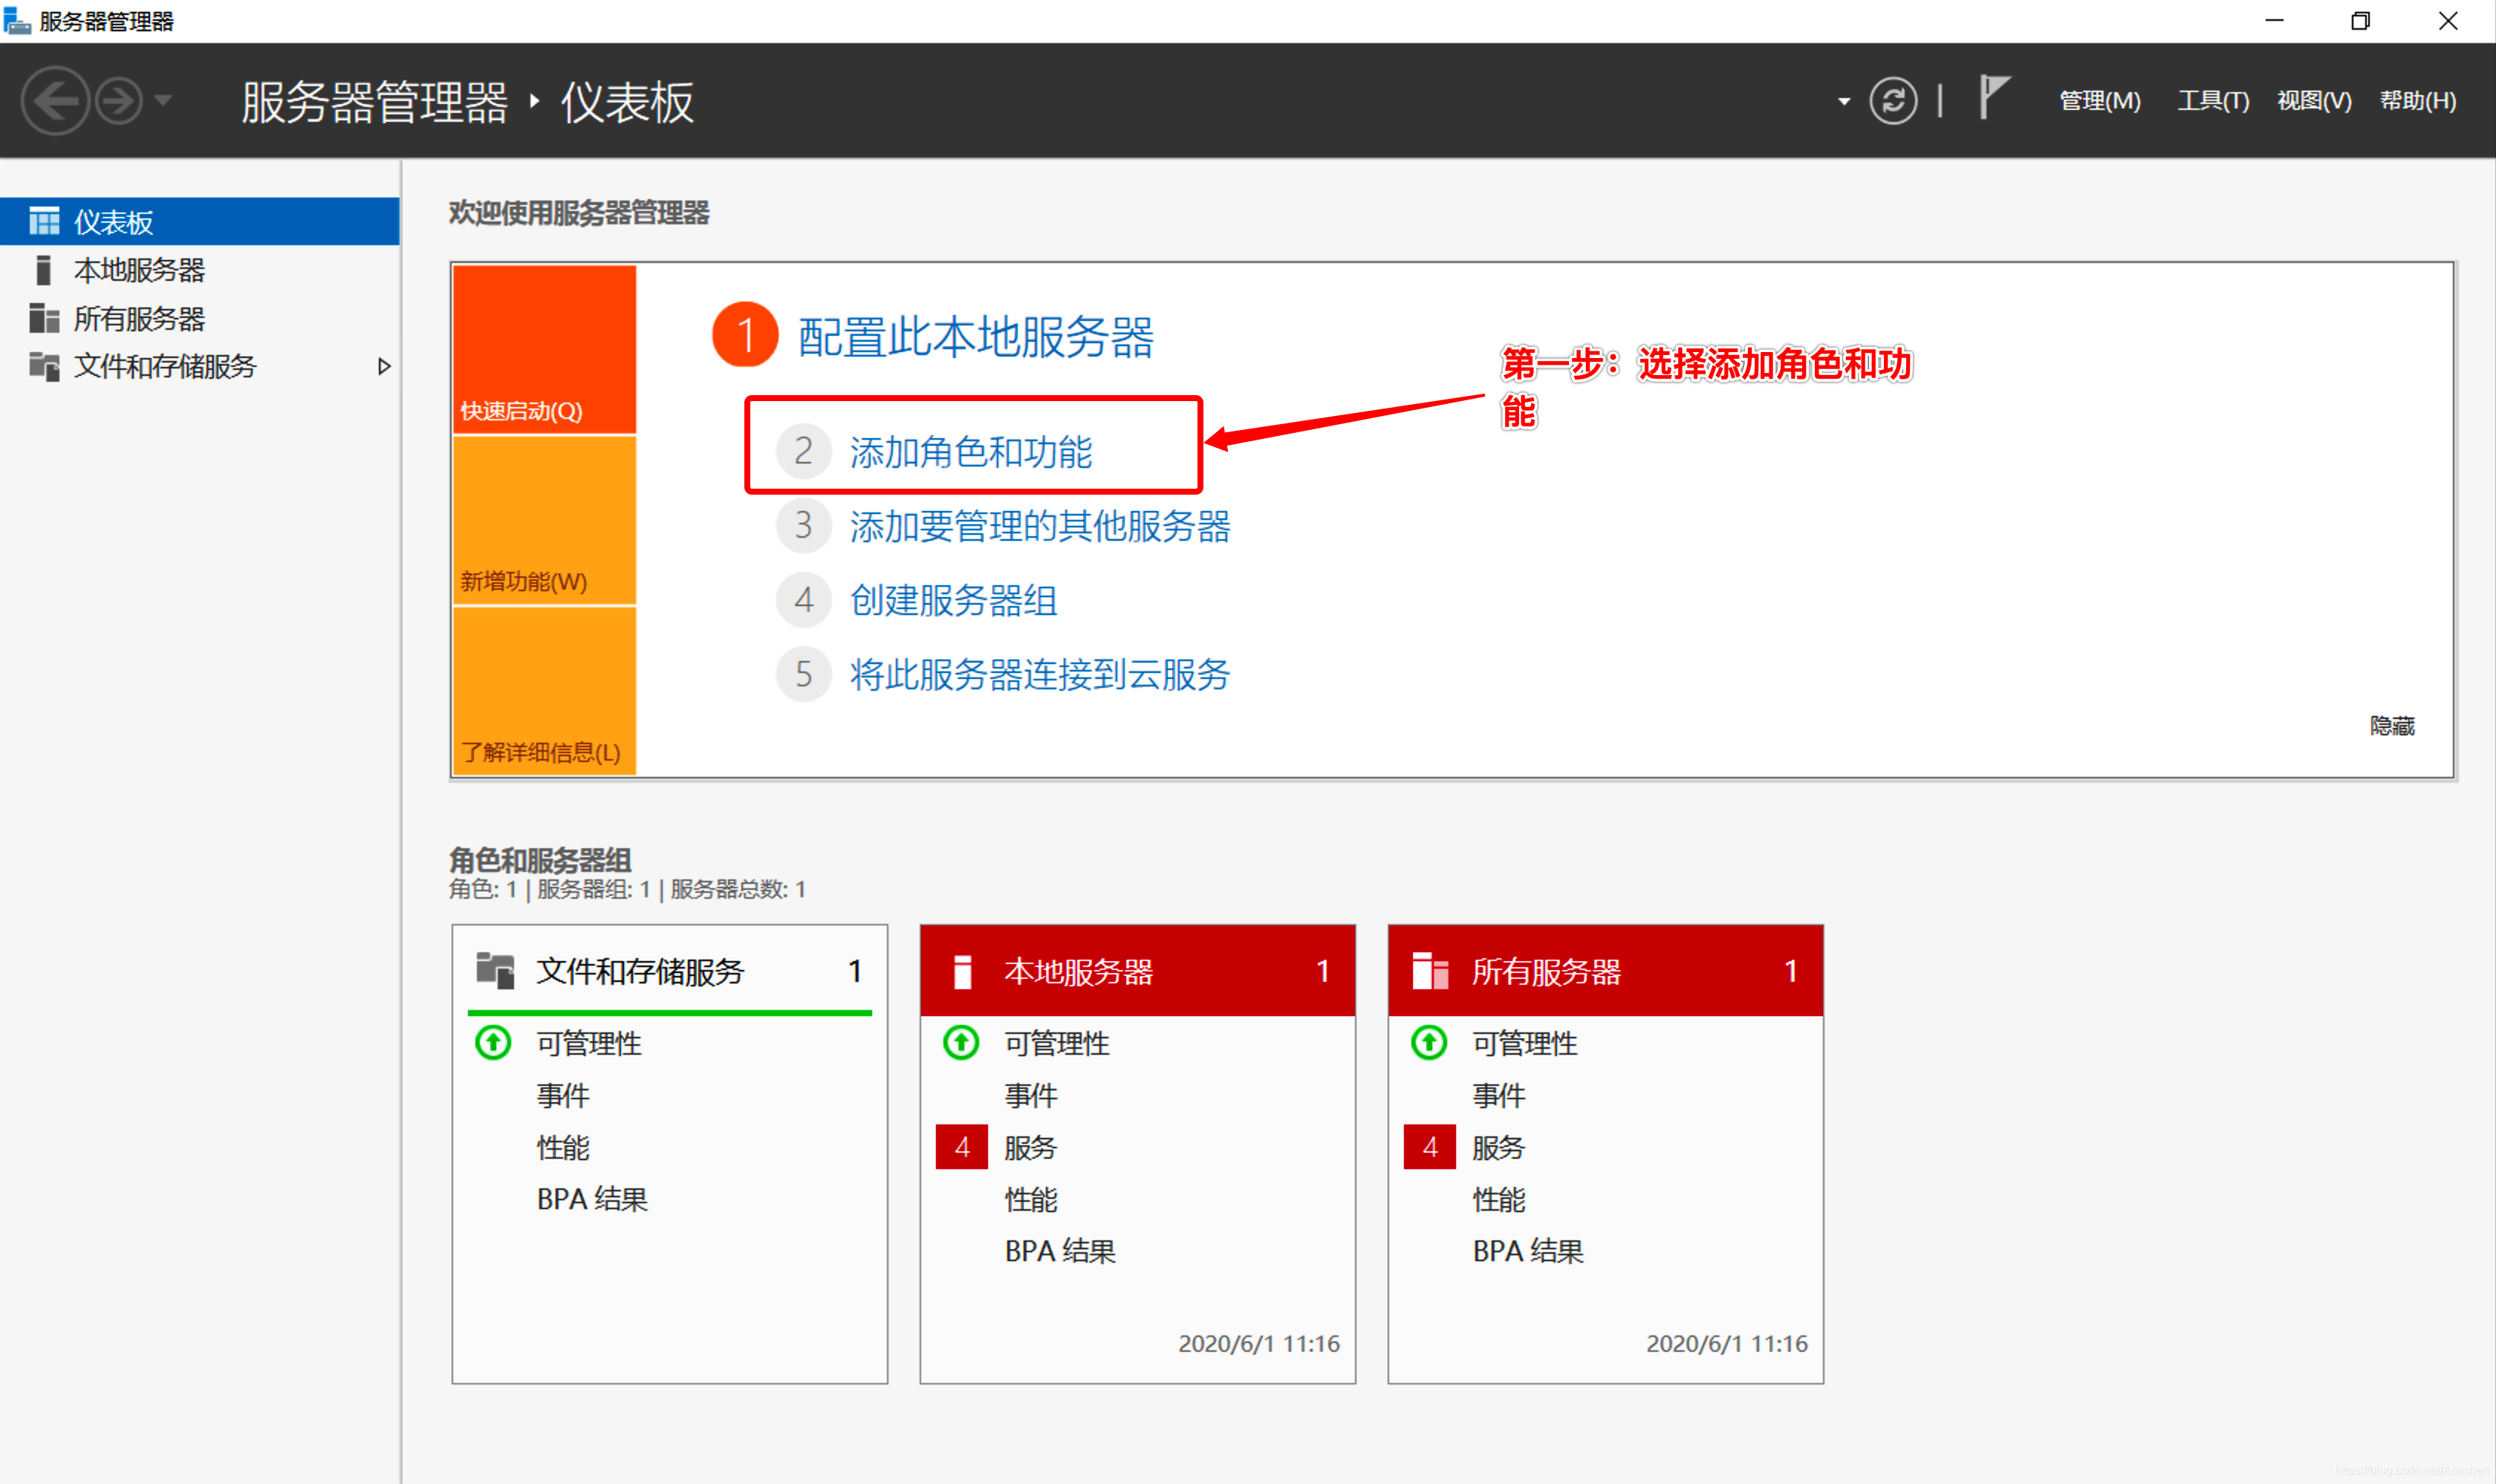Screen dimensions: 2496x1484
Task: Open 服务 in 所有服务器 tile
Action: (x=1499, y=1147)
